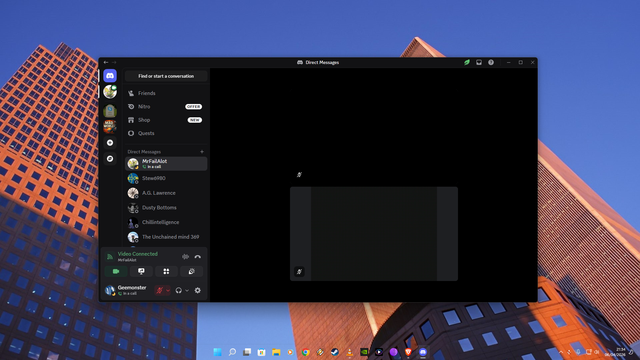Click the Video Connected status text
The width and height of the screenshot is (640, 360).
tap(138, 254)
